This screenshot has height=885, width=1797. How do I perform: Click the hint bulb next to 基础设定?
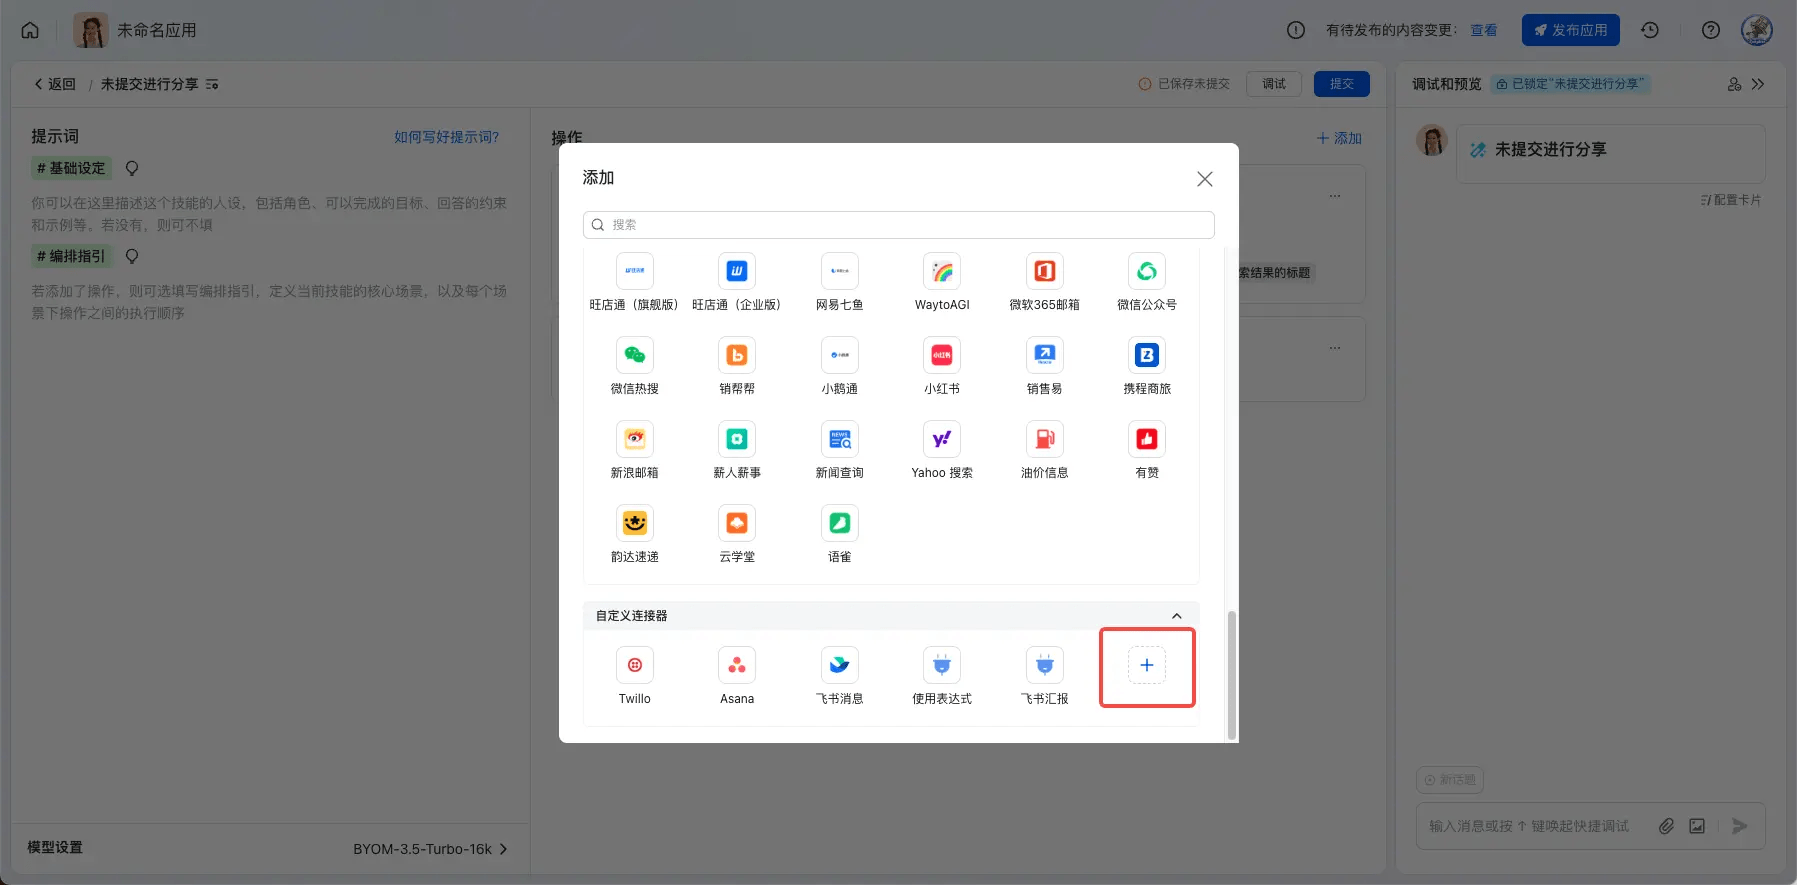[x=132, y=168]
